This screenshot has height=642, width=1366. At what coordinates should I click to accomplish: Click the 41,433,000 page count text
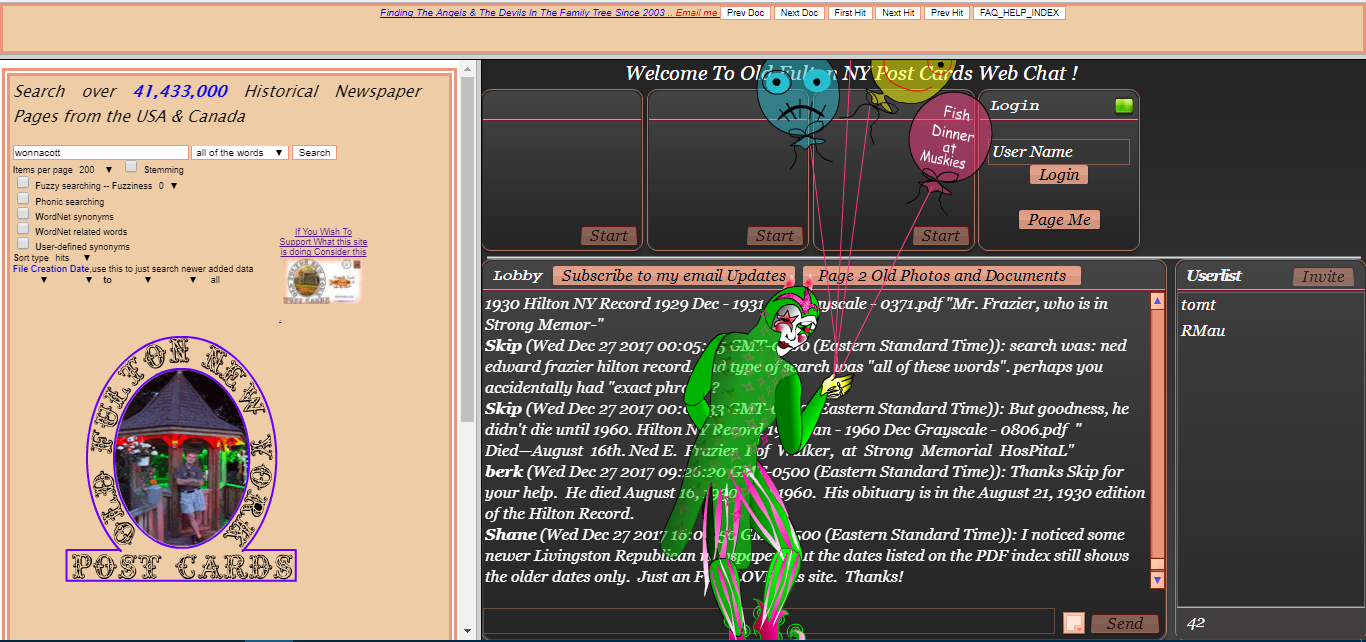[180, 91]
